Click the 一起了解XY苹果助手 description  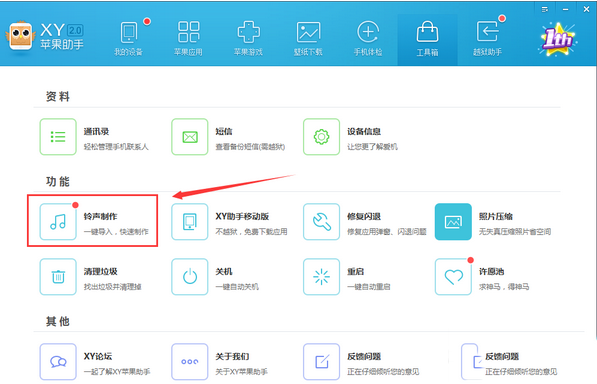[x=117, y=372]
